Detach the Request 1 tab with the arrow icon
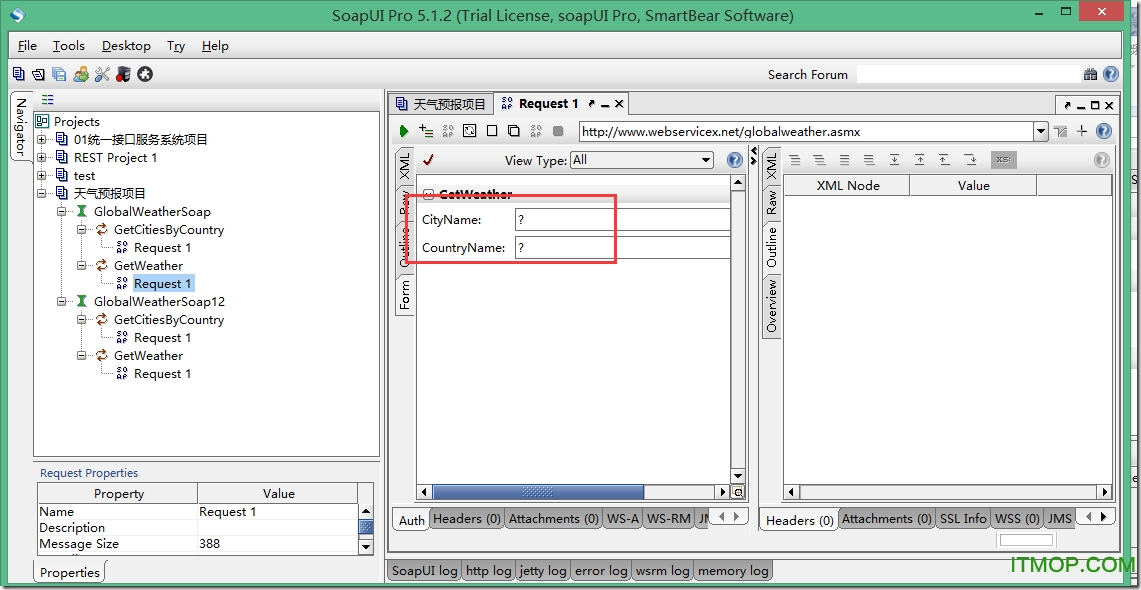The image size is (1141, 590). tap(591, 104)
